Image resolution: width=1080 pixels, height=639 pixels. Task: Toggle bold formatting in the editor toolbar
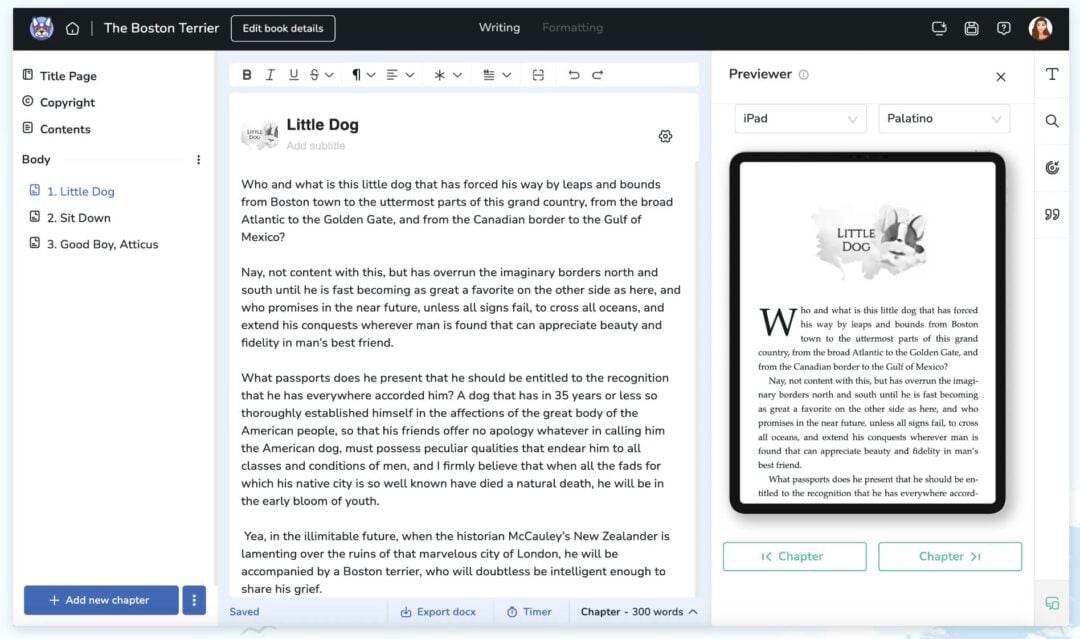(x=246, y=74)
